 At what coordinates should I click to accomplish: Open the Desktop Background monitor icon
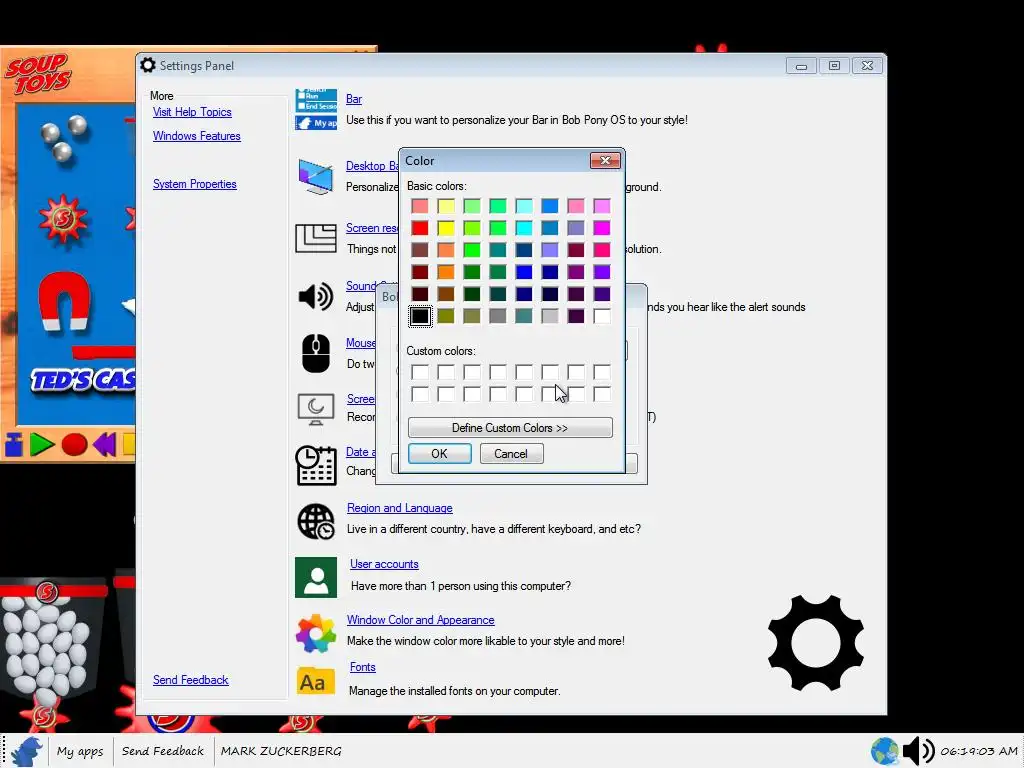point(316,176)
